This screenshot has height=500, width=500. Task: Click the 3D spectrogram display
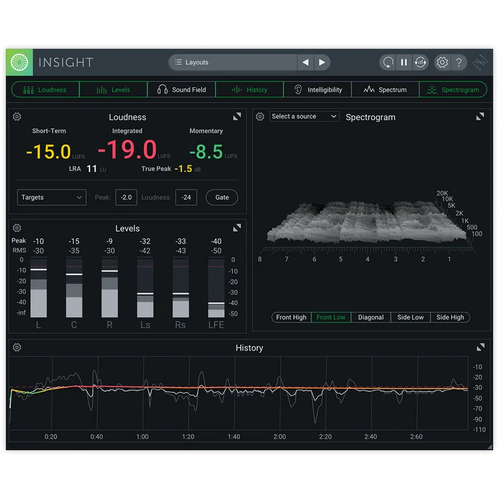point(368,222)
